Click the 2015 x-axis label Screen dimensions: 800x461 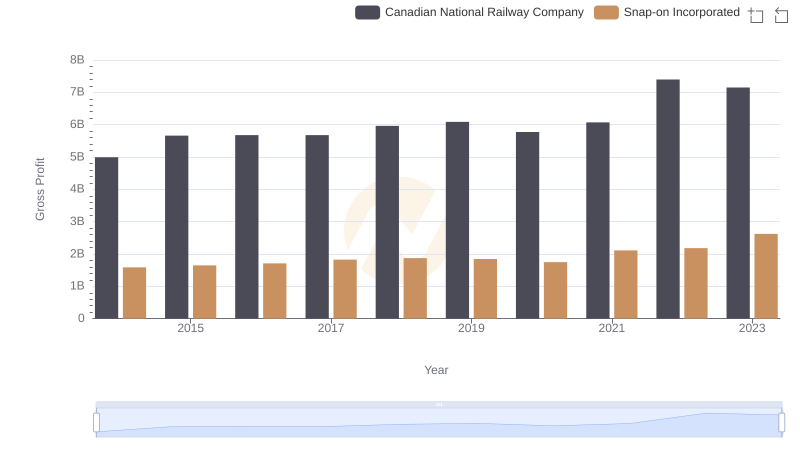(x=190, y=328)
